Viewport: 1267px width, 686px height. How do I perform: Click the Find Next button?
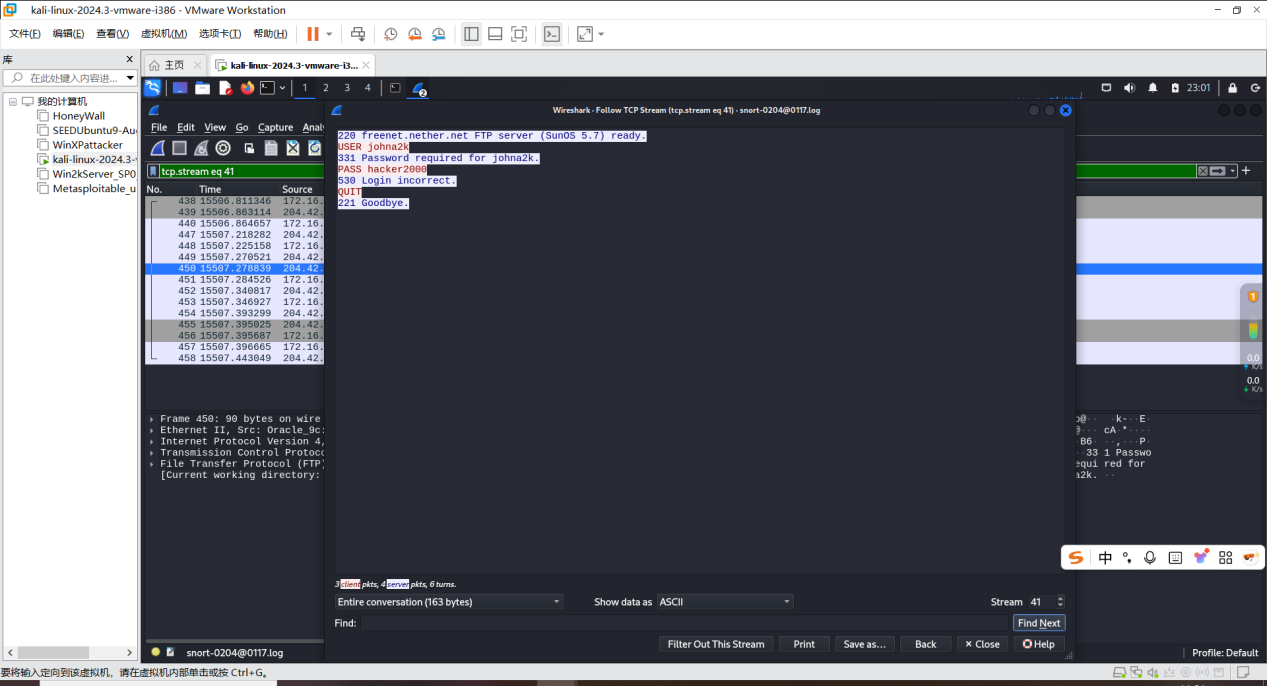pyautogui.click(x=1039, y=623)
